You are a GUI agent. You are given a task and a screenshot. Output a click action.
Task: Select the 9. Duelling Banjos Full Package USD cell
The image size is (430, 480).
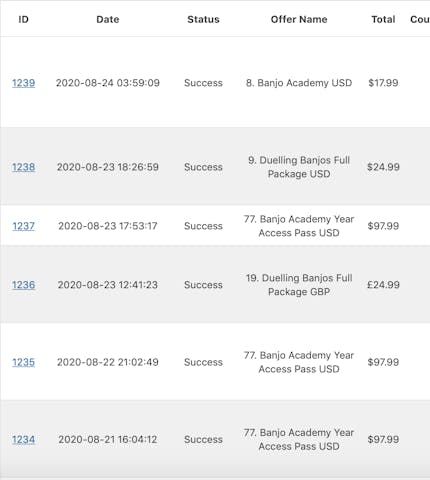point(299,167)
